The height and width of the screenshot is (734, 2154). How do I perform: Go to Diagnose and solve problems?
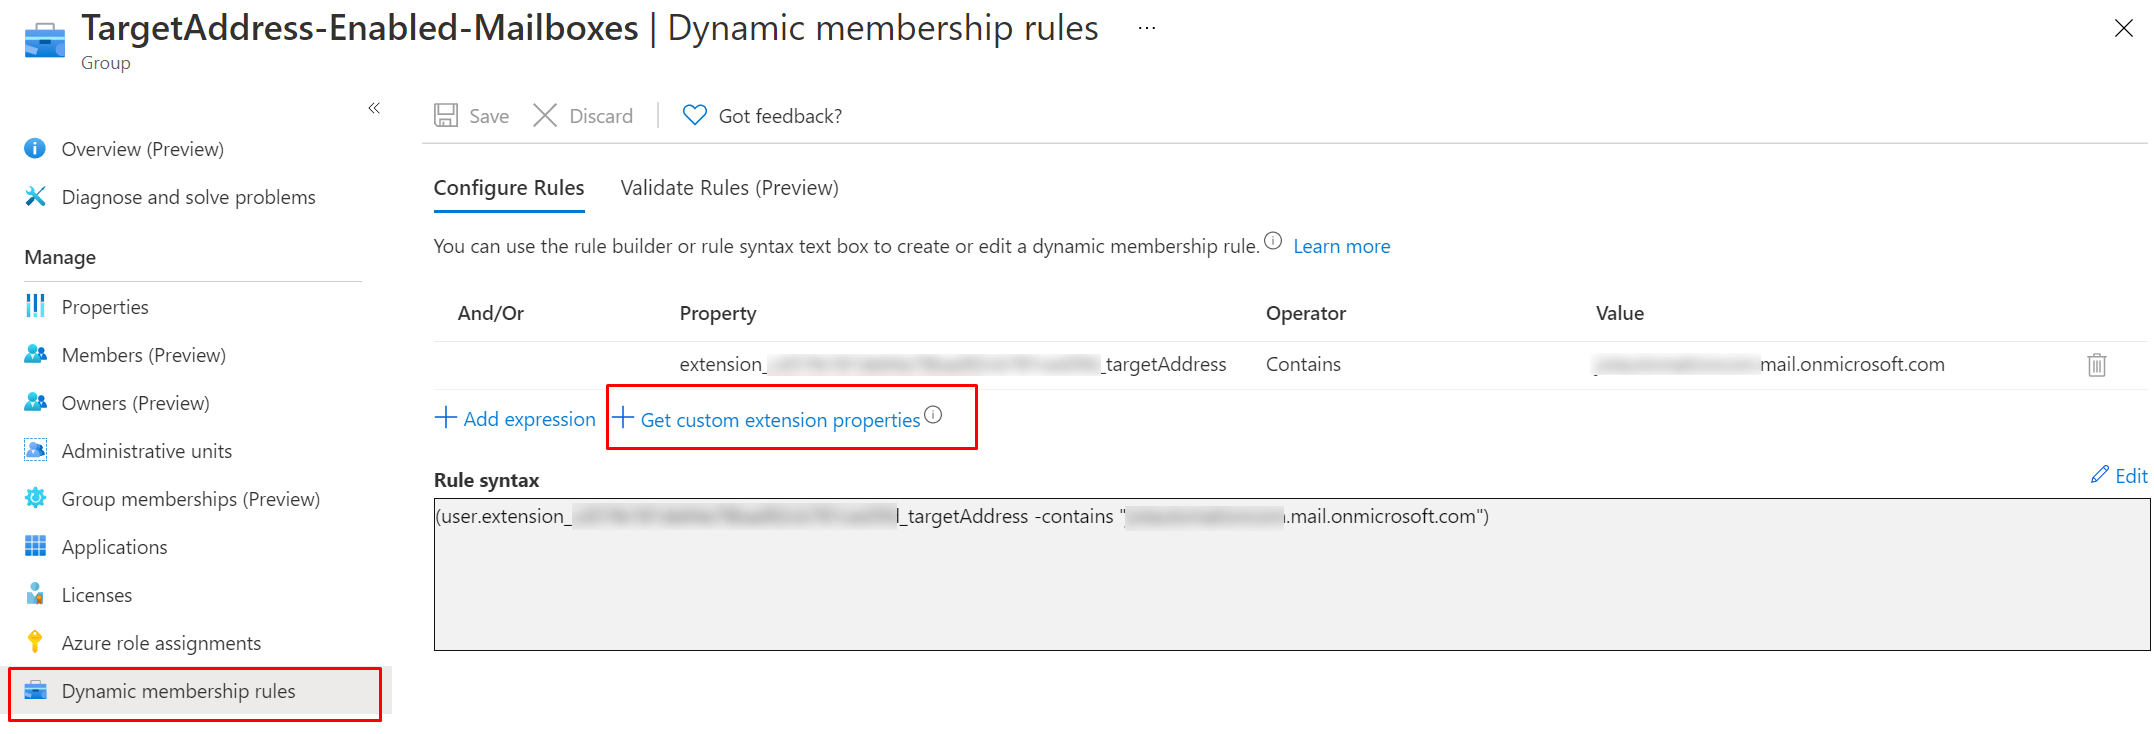tap(188, 197)
